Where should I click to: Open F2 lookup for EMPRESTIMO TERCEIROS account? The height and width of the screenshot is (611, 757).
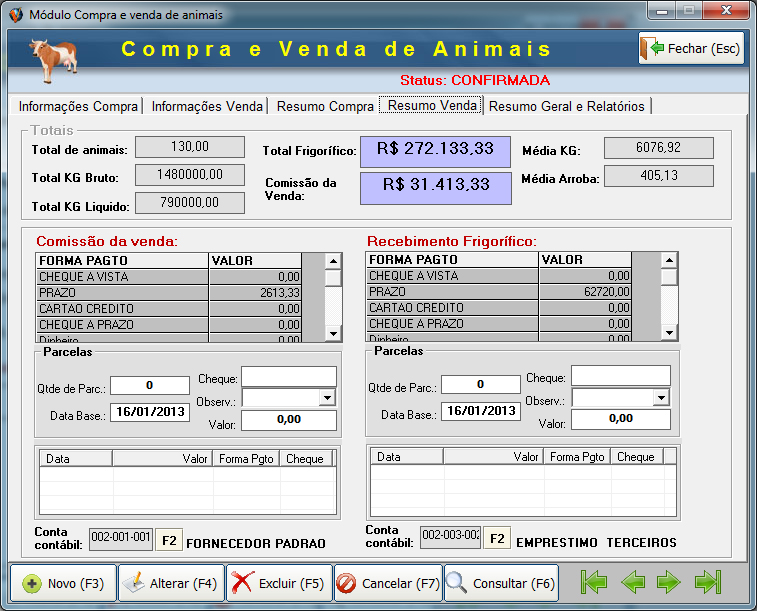coord(497,538)
